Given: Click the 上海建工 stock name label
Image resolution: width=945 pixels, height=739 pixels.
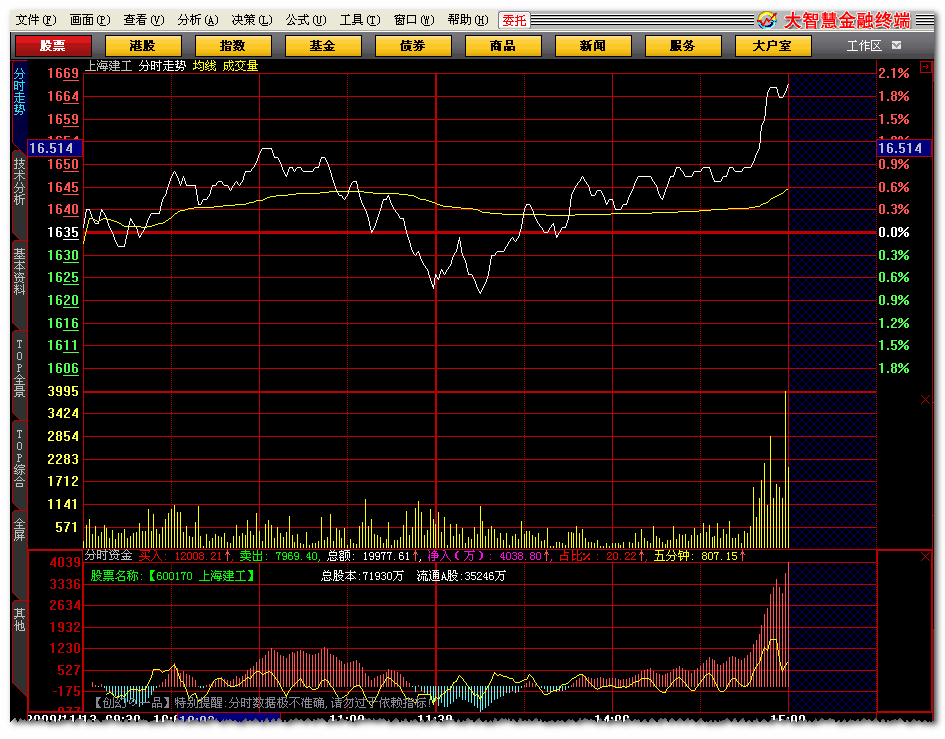Looking at the screenshot, I should tap(108, 66).
